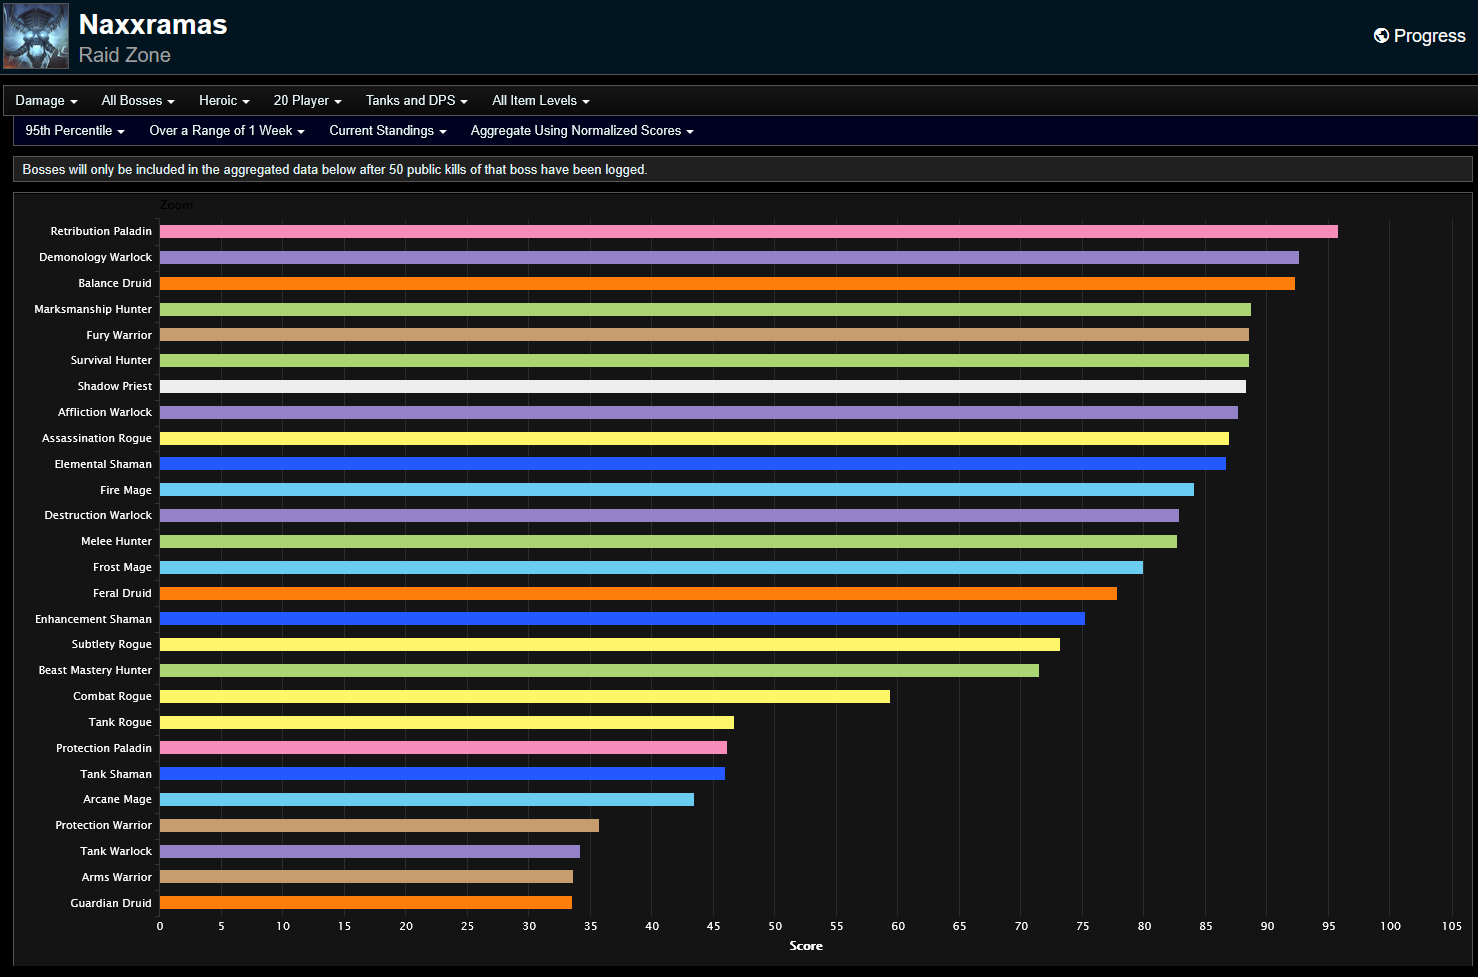
Task: Open the All Item Levels dropdown
Action: pos(540,100)
